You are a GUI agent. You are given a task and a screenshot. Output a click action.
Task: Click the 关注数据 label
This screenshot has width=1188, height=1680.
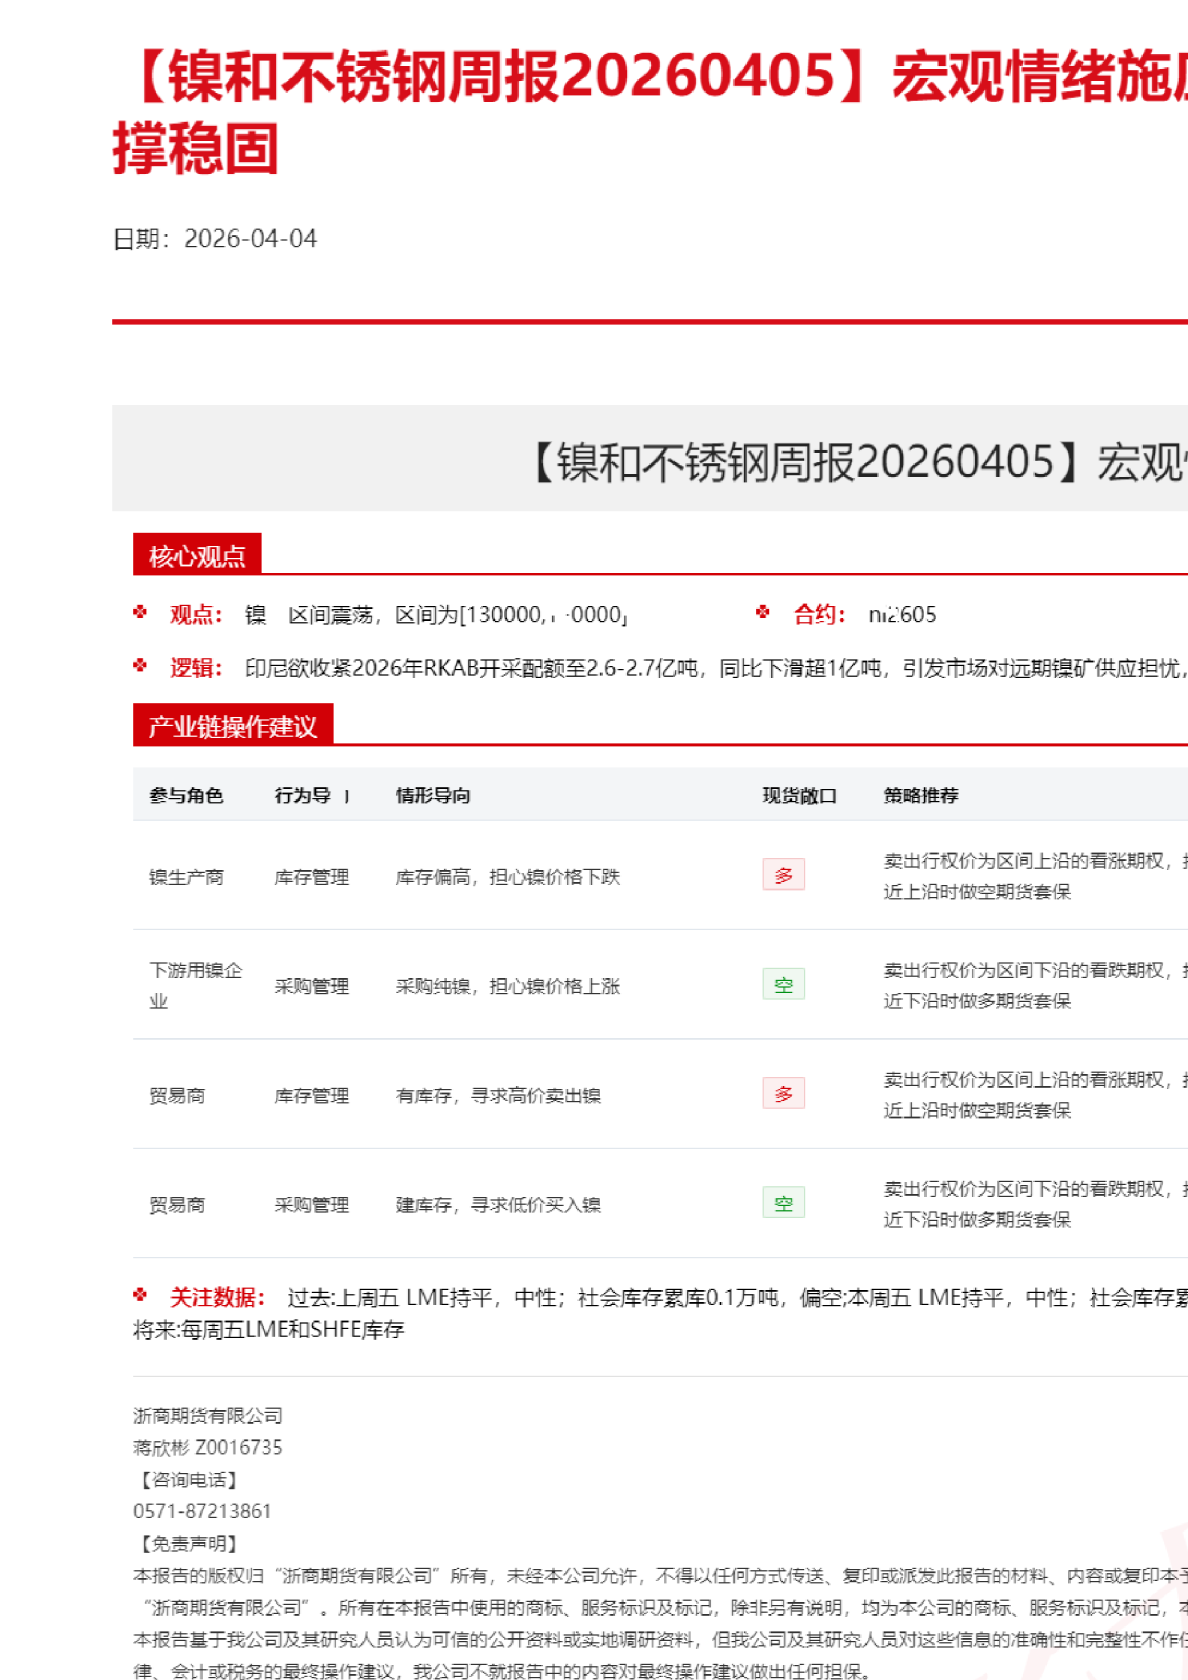click(x=217, y=1298)
